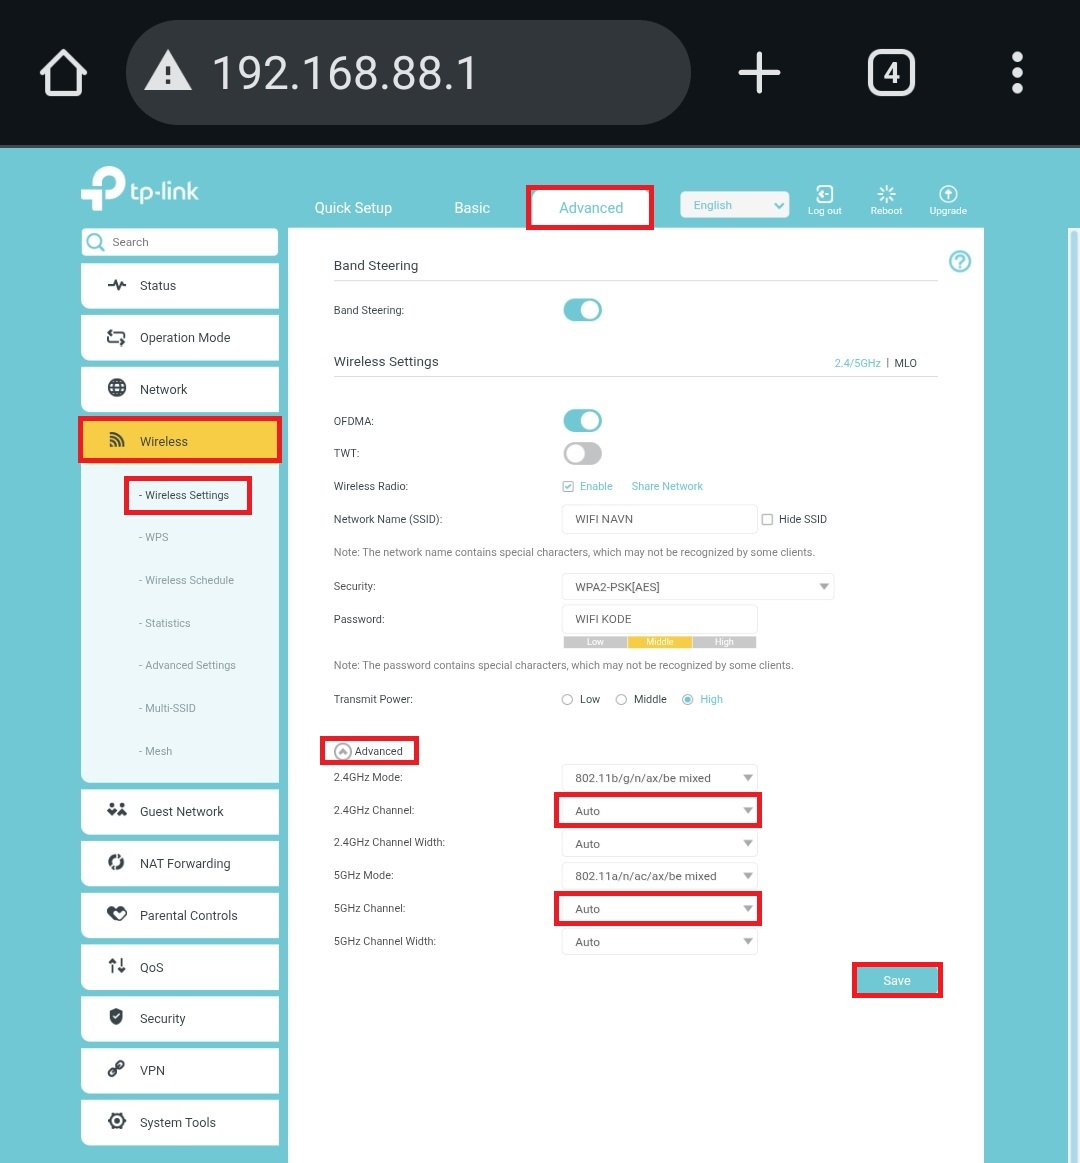Select Low transmit power radio button
This screenshot has width=1080, height=1163.
pyautogui.click(x=568, y=700)
